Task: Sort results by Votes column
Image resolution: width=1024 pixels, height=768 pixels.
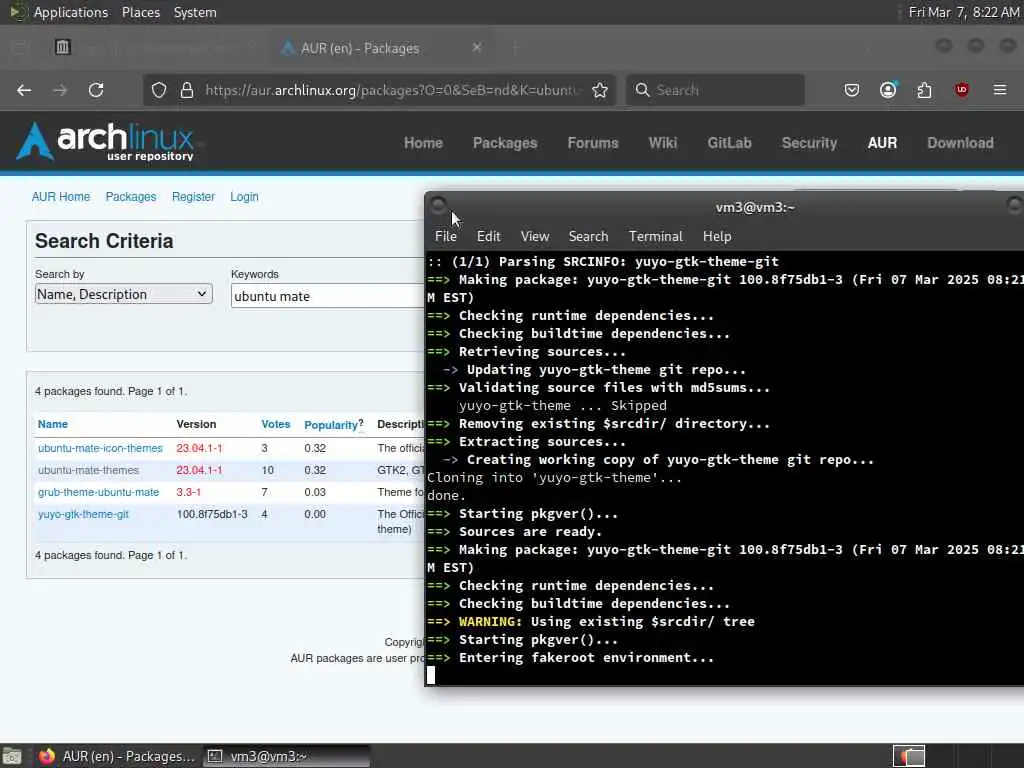Action: click(x=276, y=424)
